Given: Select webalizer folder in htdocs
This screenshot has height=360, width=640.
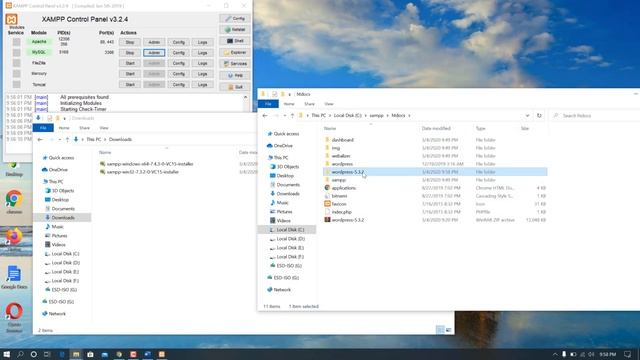Looking at the screenshot, I should [341, 156].
